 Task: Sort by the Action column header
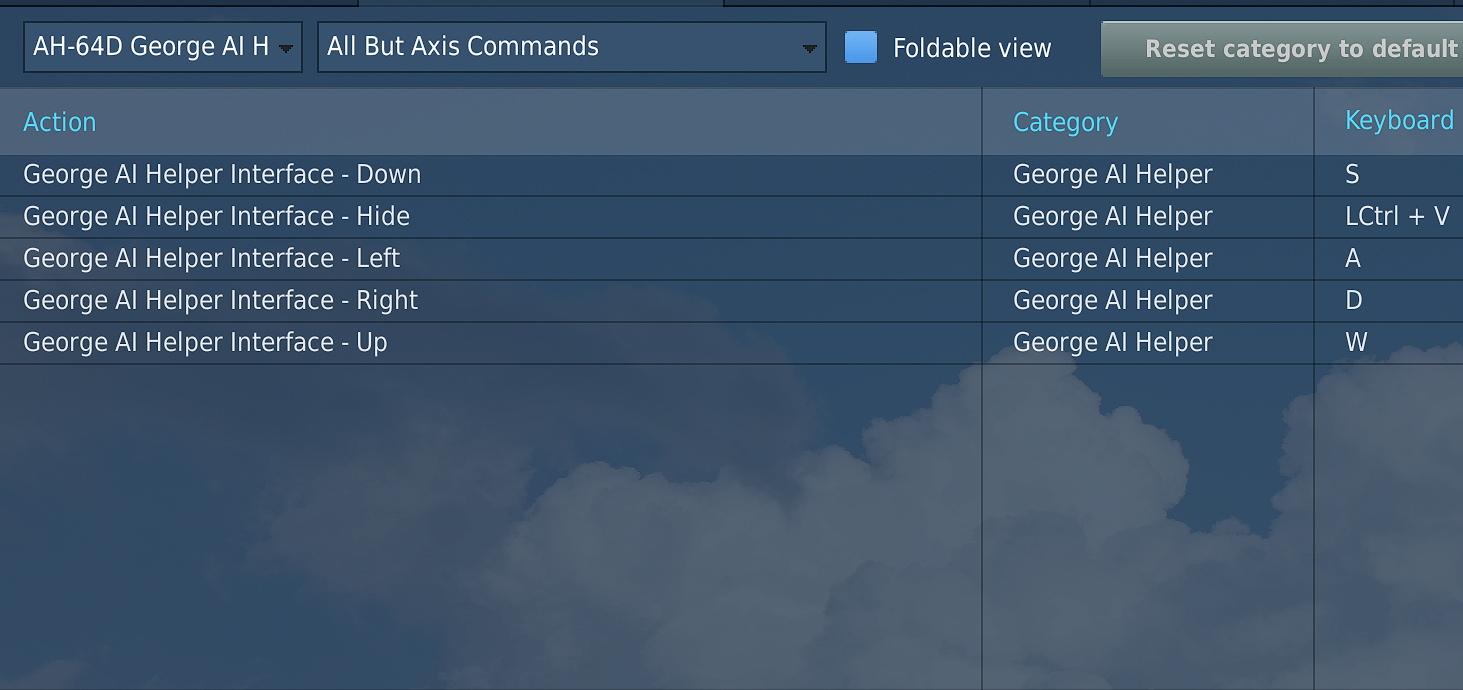tap(60, 122)
